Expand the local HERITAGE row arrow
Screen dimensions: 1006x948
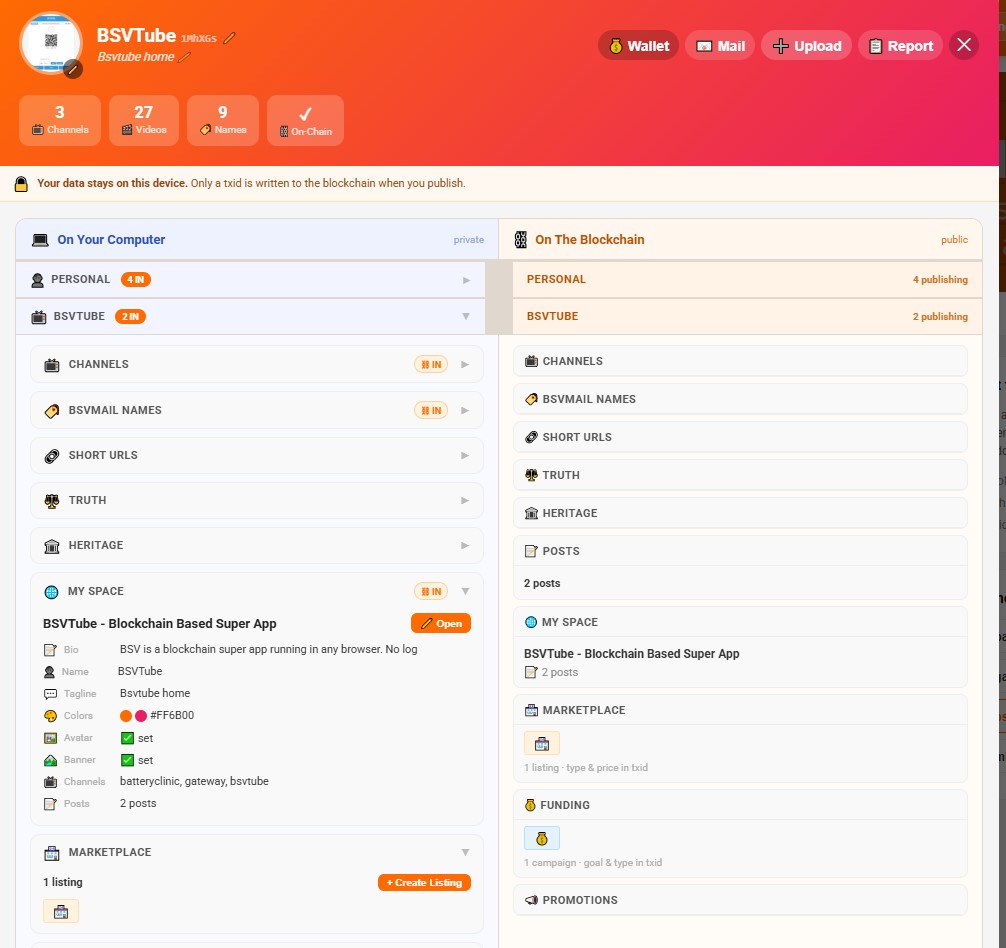pyautogui.click(x=465, y=545)
